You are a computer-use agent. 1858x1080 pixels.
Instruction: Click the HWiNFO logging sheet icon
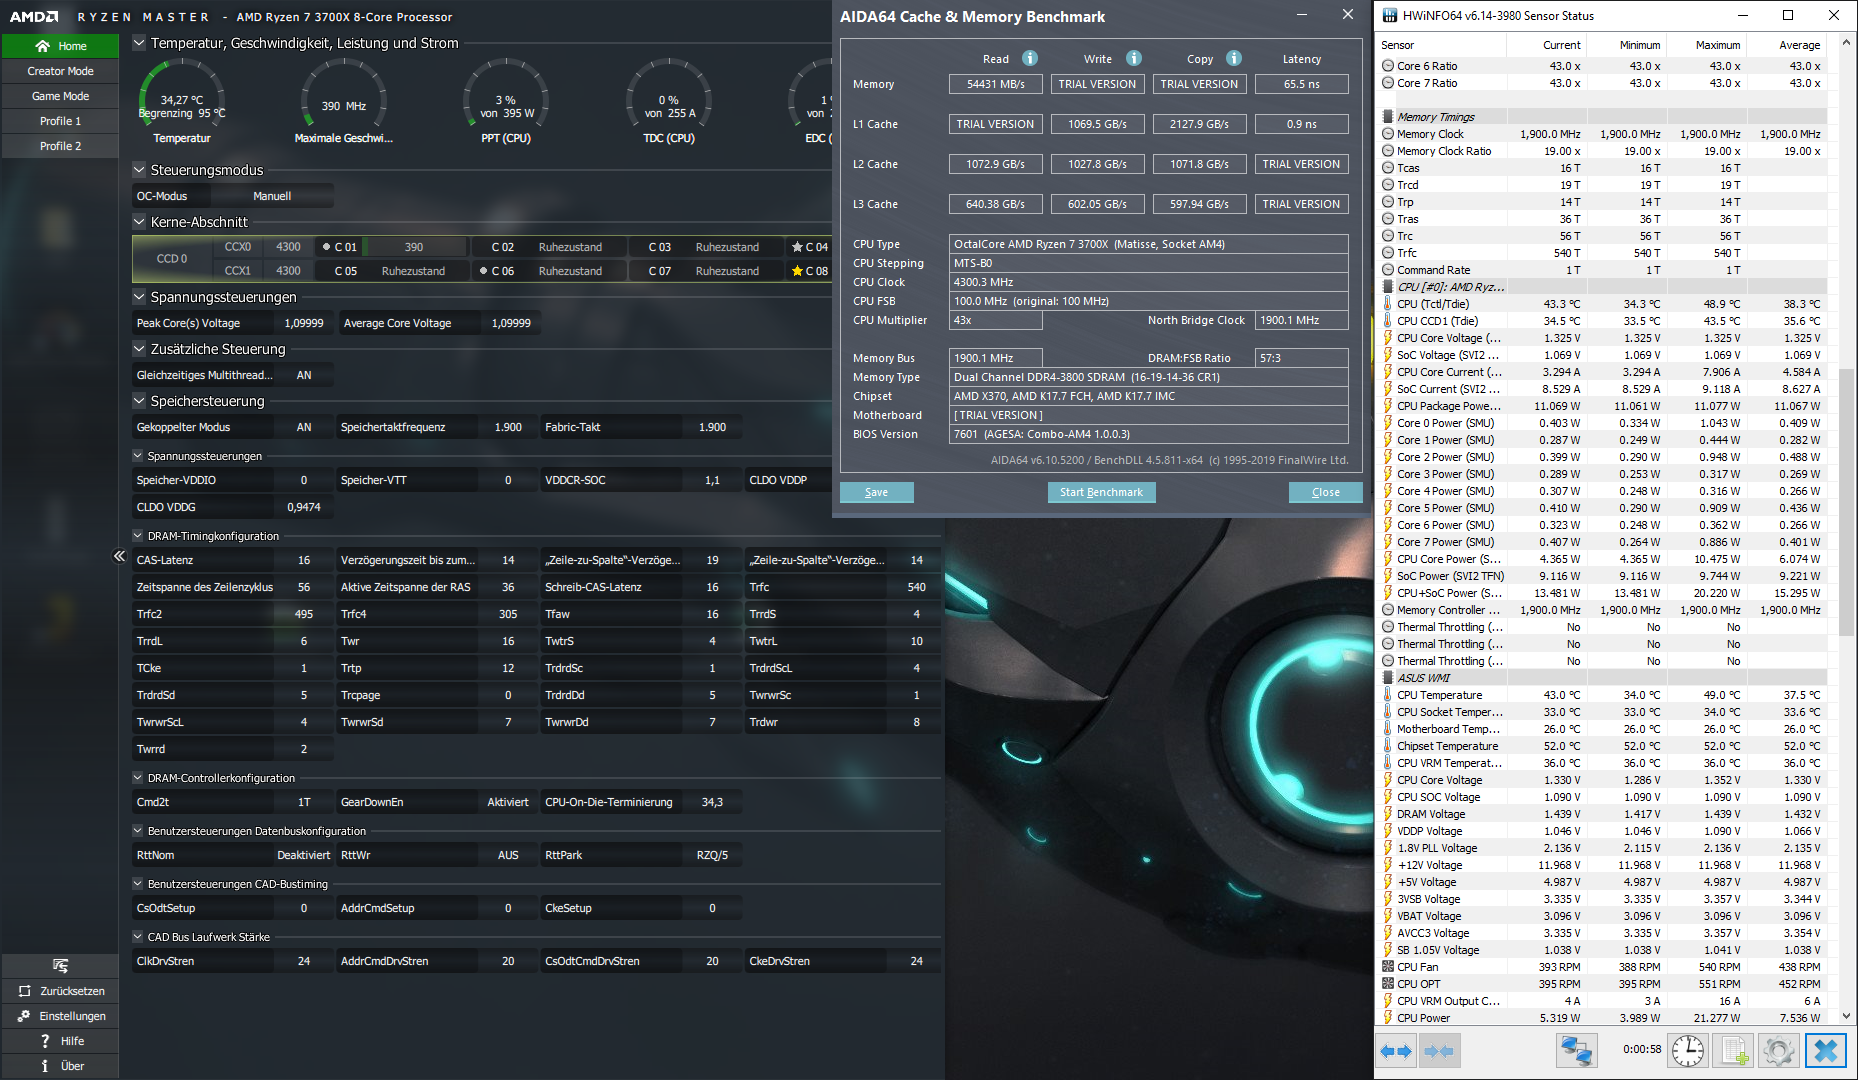[1733, 1050]
